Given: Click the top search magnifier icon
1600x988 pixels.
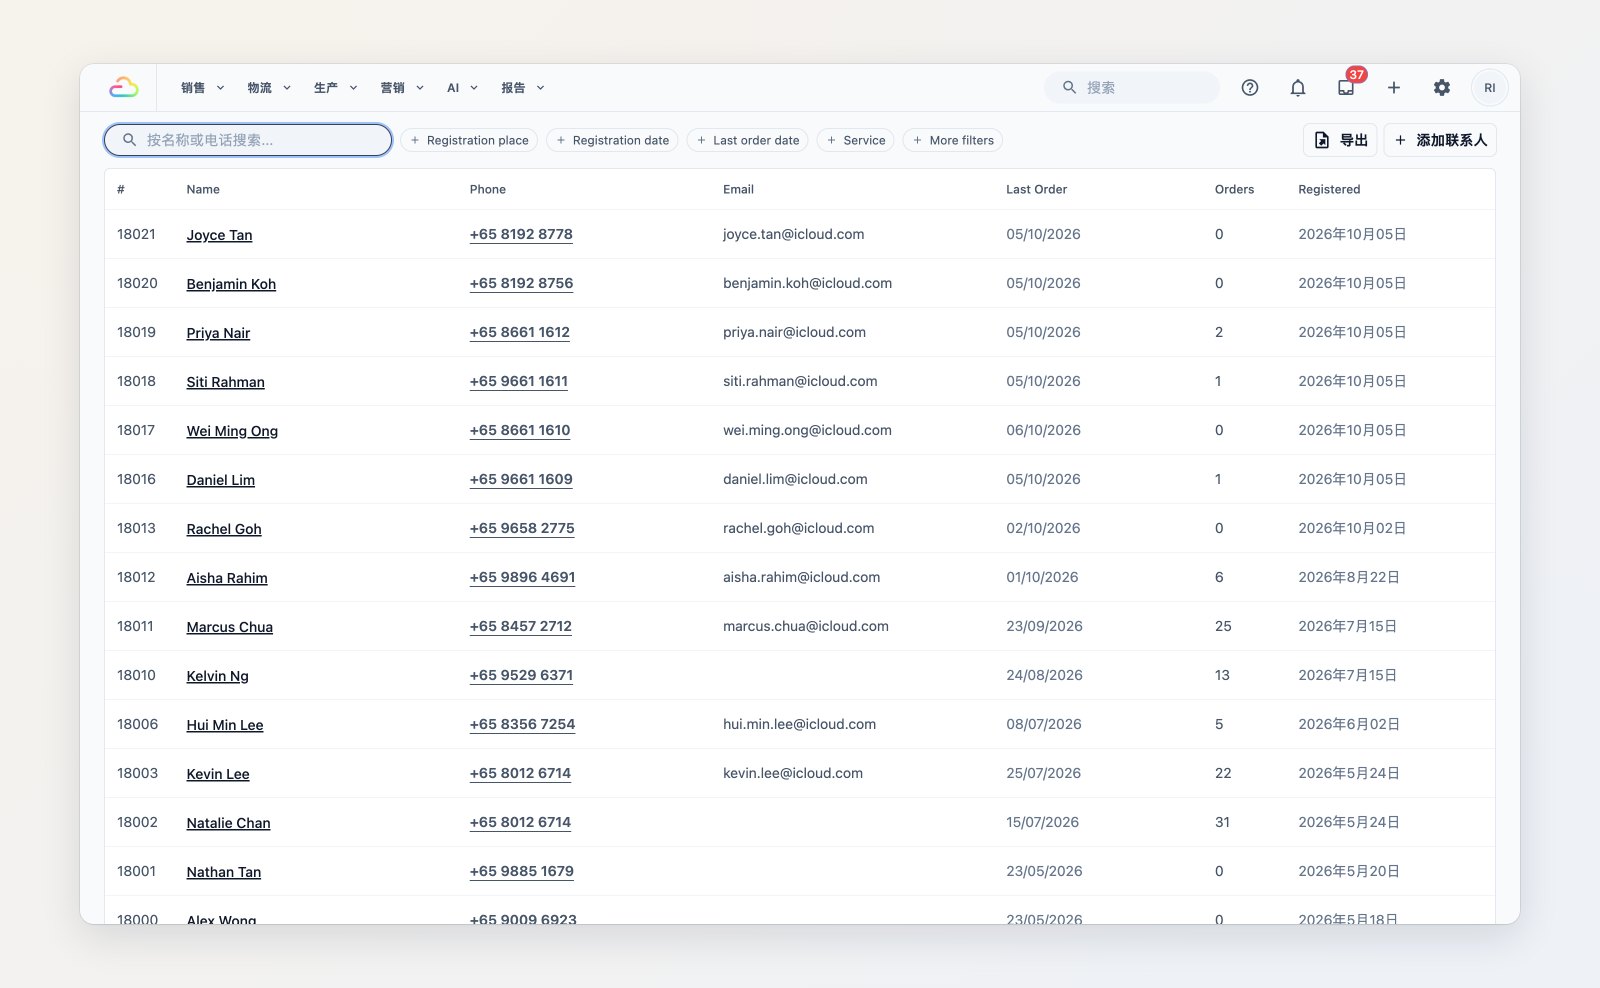Looking at the screenshot, I should click(1069, 88).
